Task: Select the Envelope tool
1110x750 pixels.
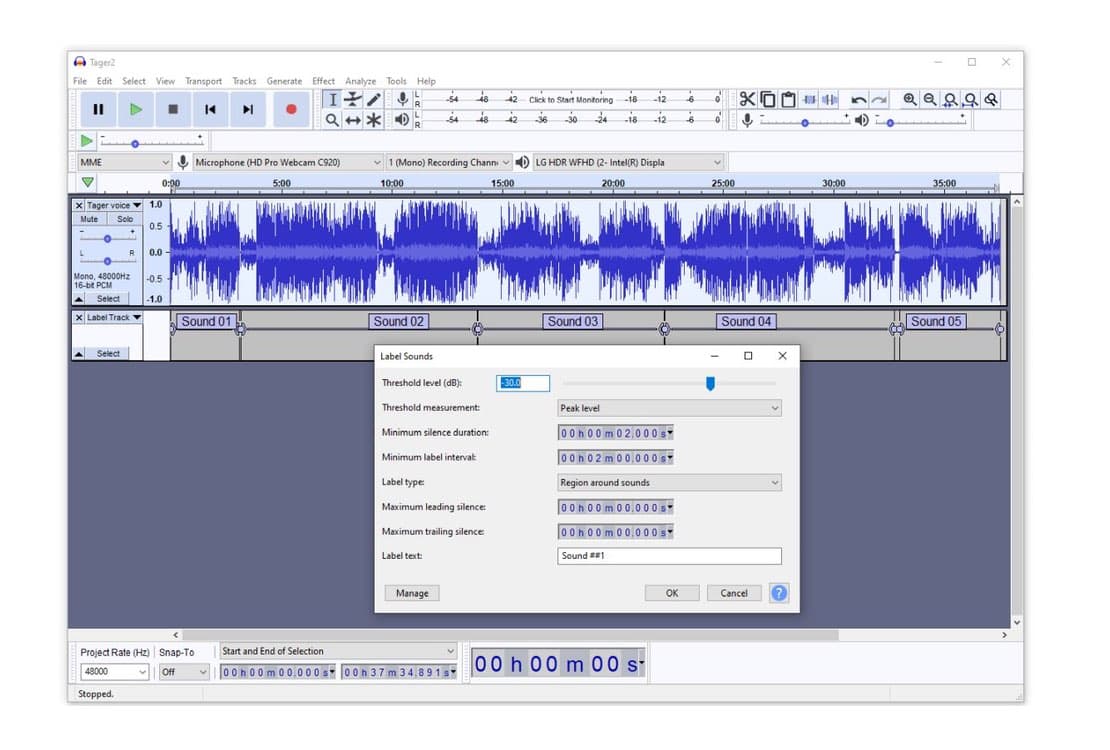Action: tap(353, 100)
